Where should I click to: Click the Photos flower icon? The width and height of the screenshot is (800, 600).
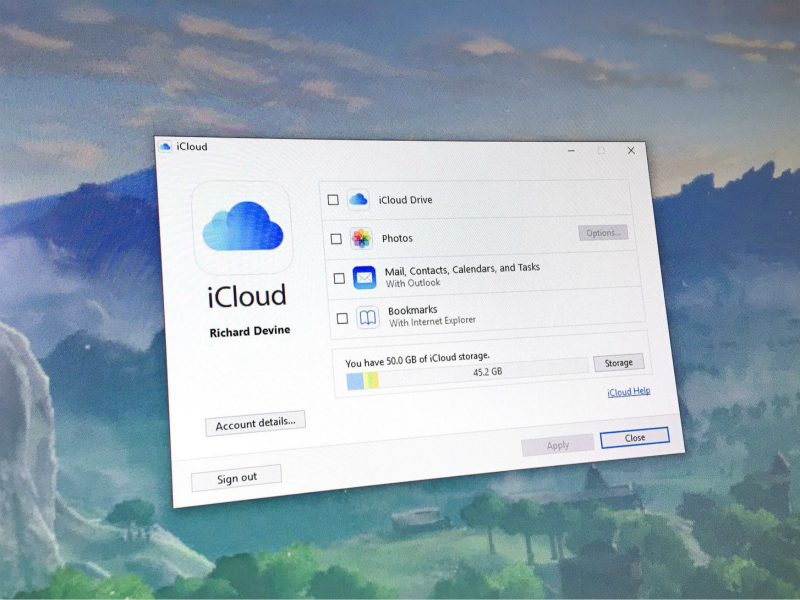(361, 238)
